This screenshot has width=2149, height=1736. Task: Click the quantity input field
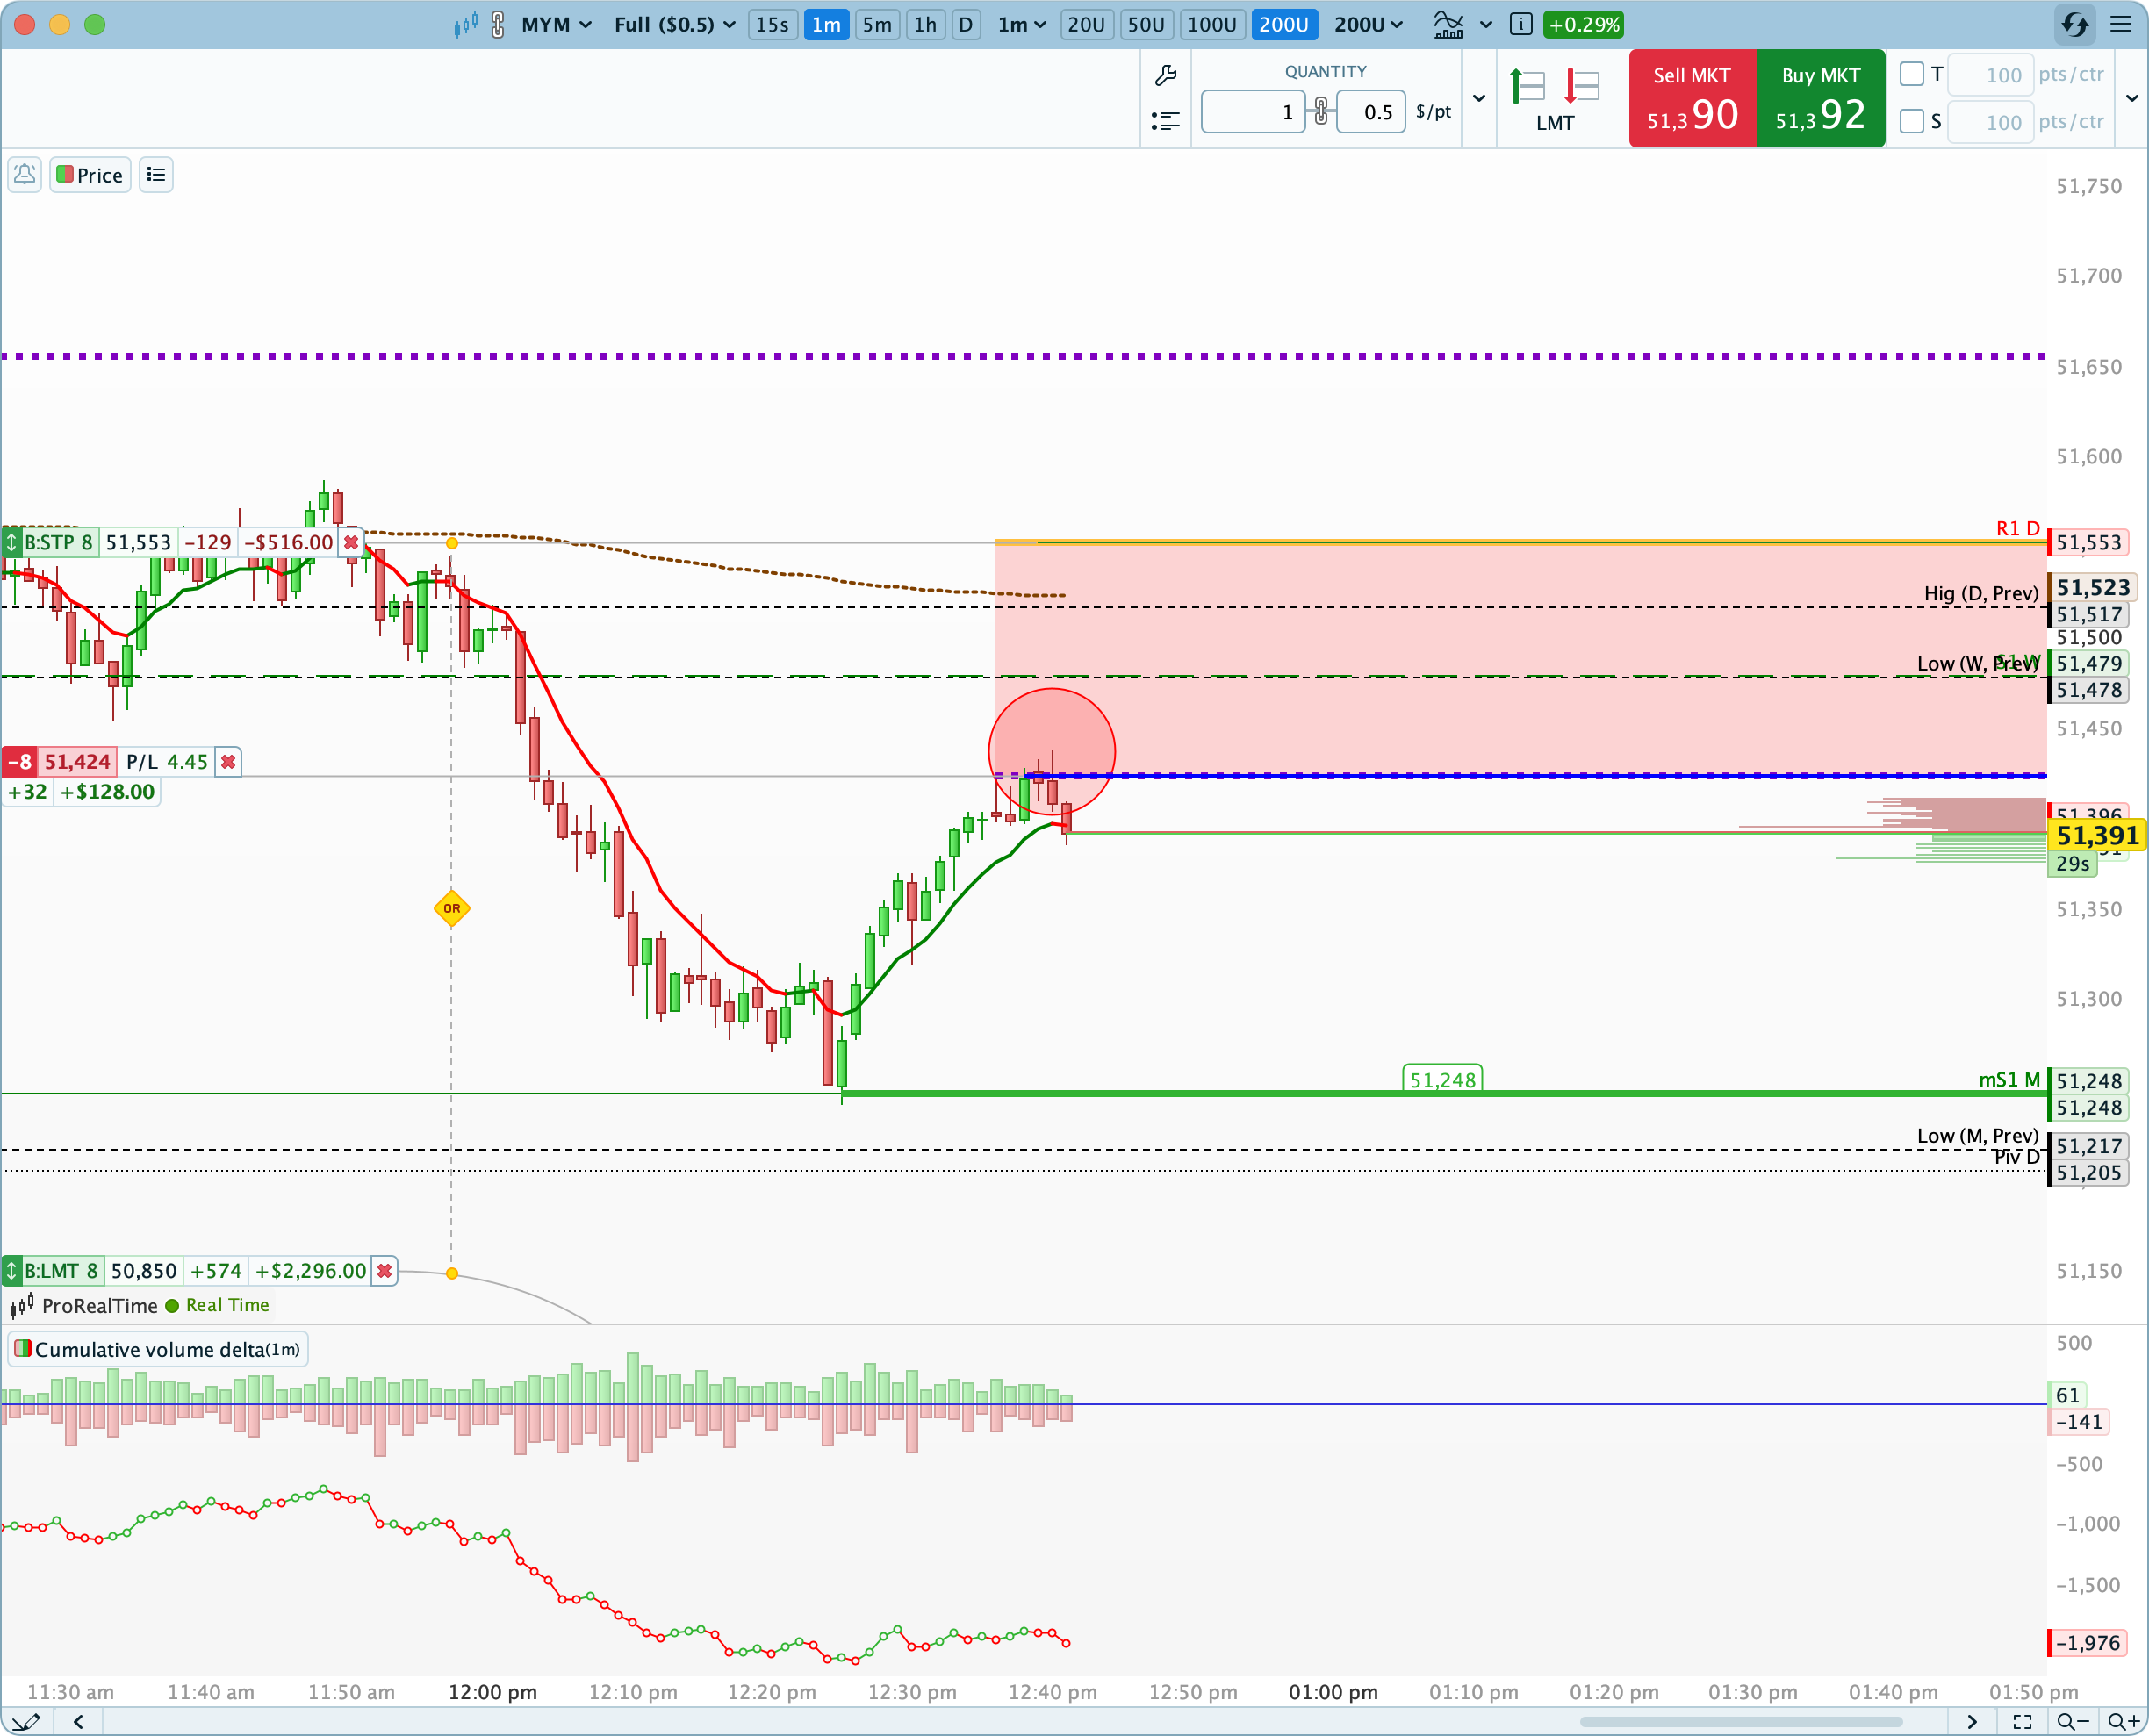1253,111
